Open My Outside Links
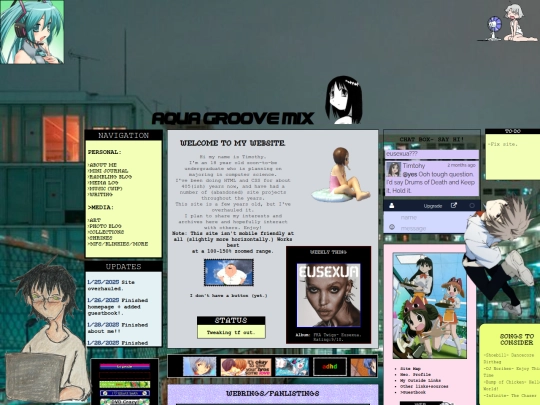The width and height of the screenshot is (540, 405). 420,380
